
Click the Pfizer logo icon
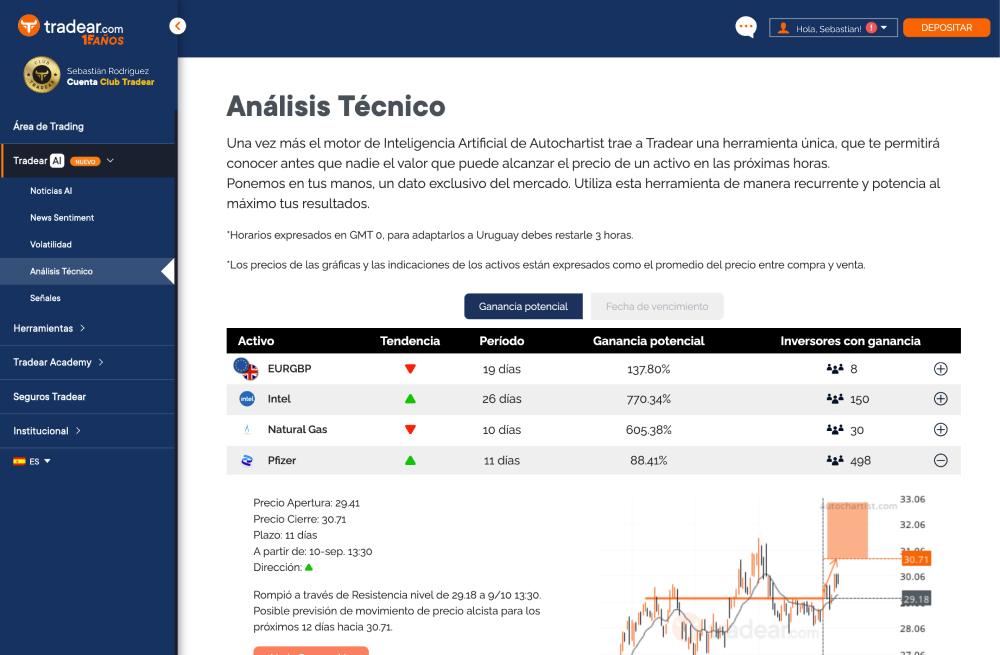tap(247, 460)
